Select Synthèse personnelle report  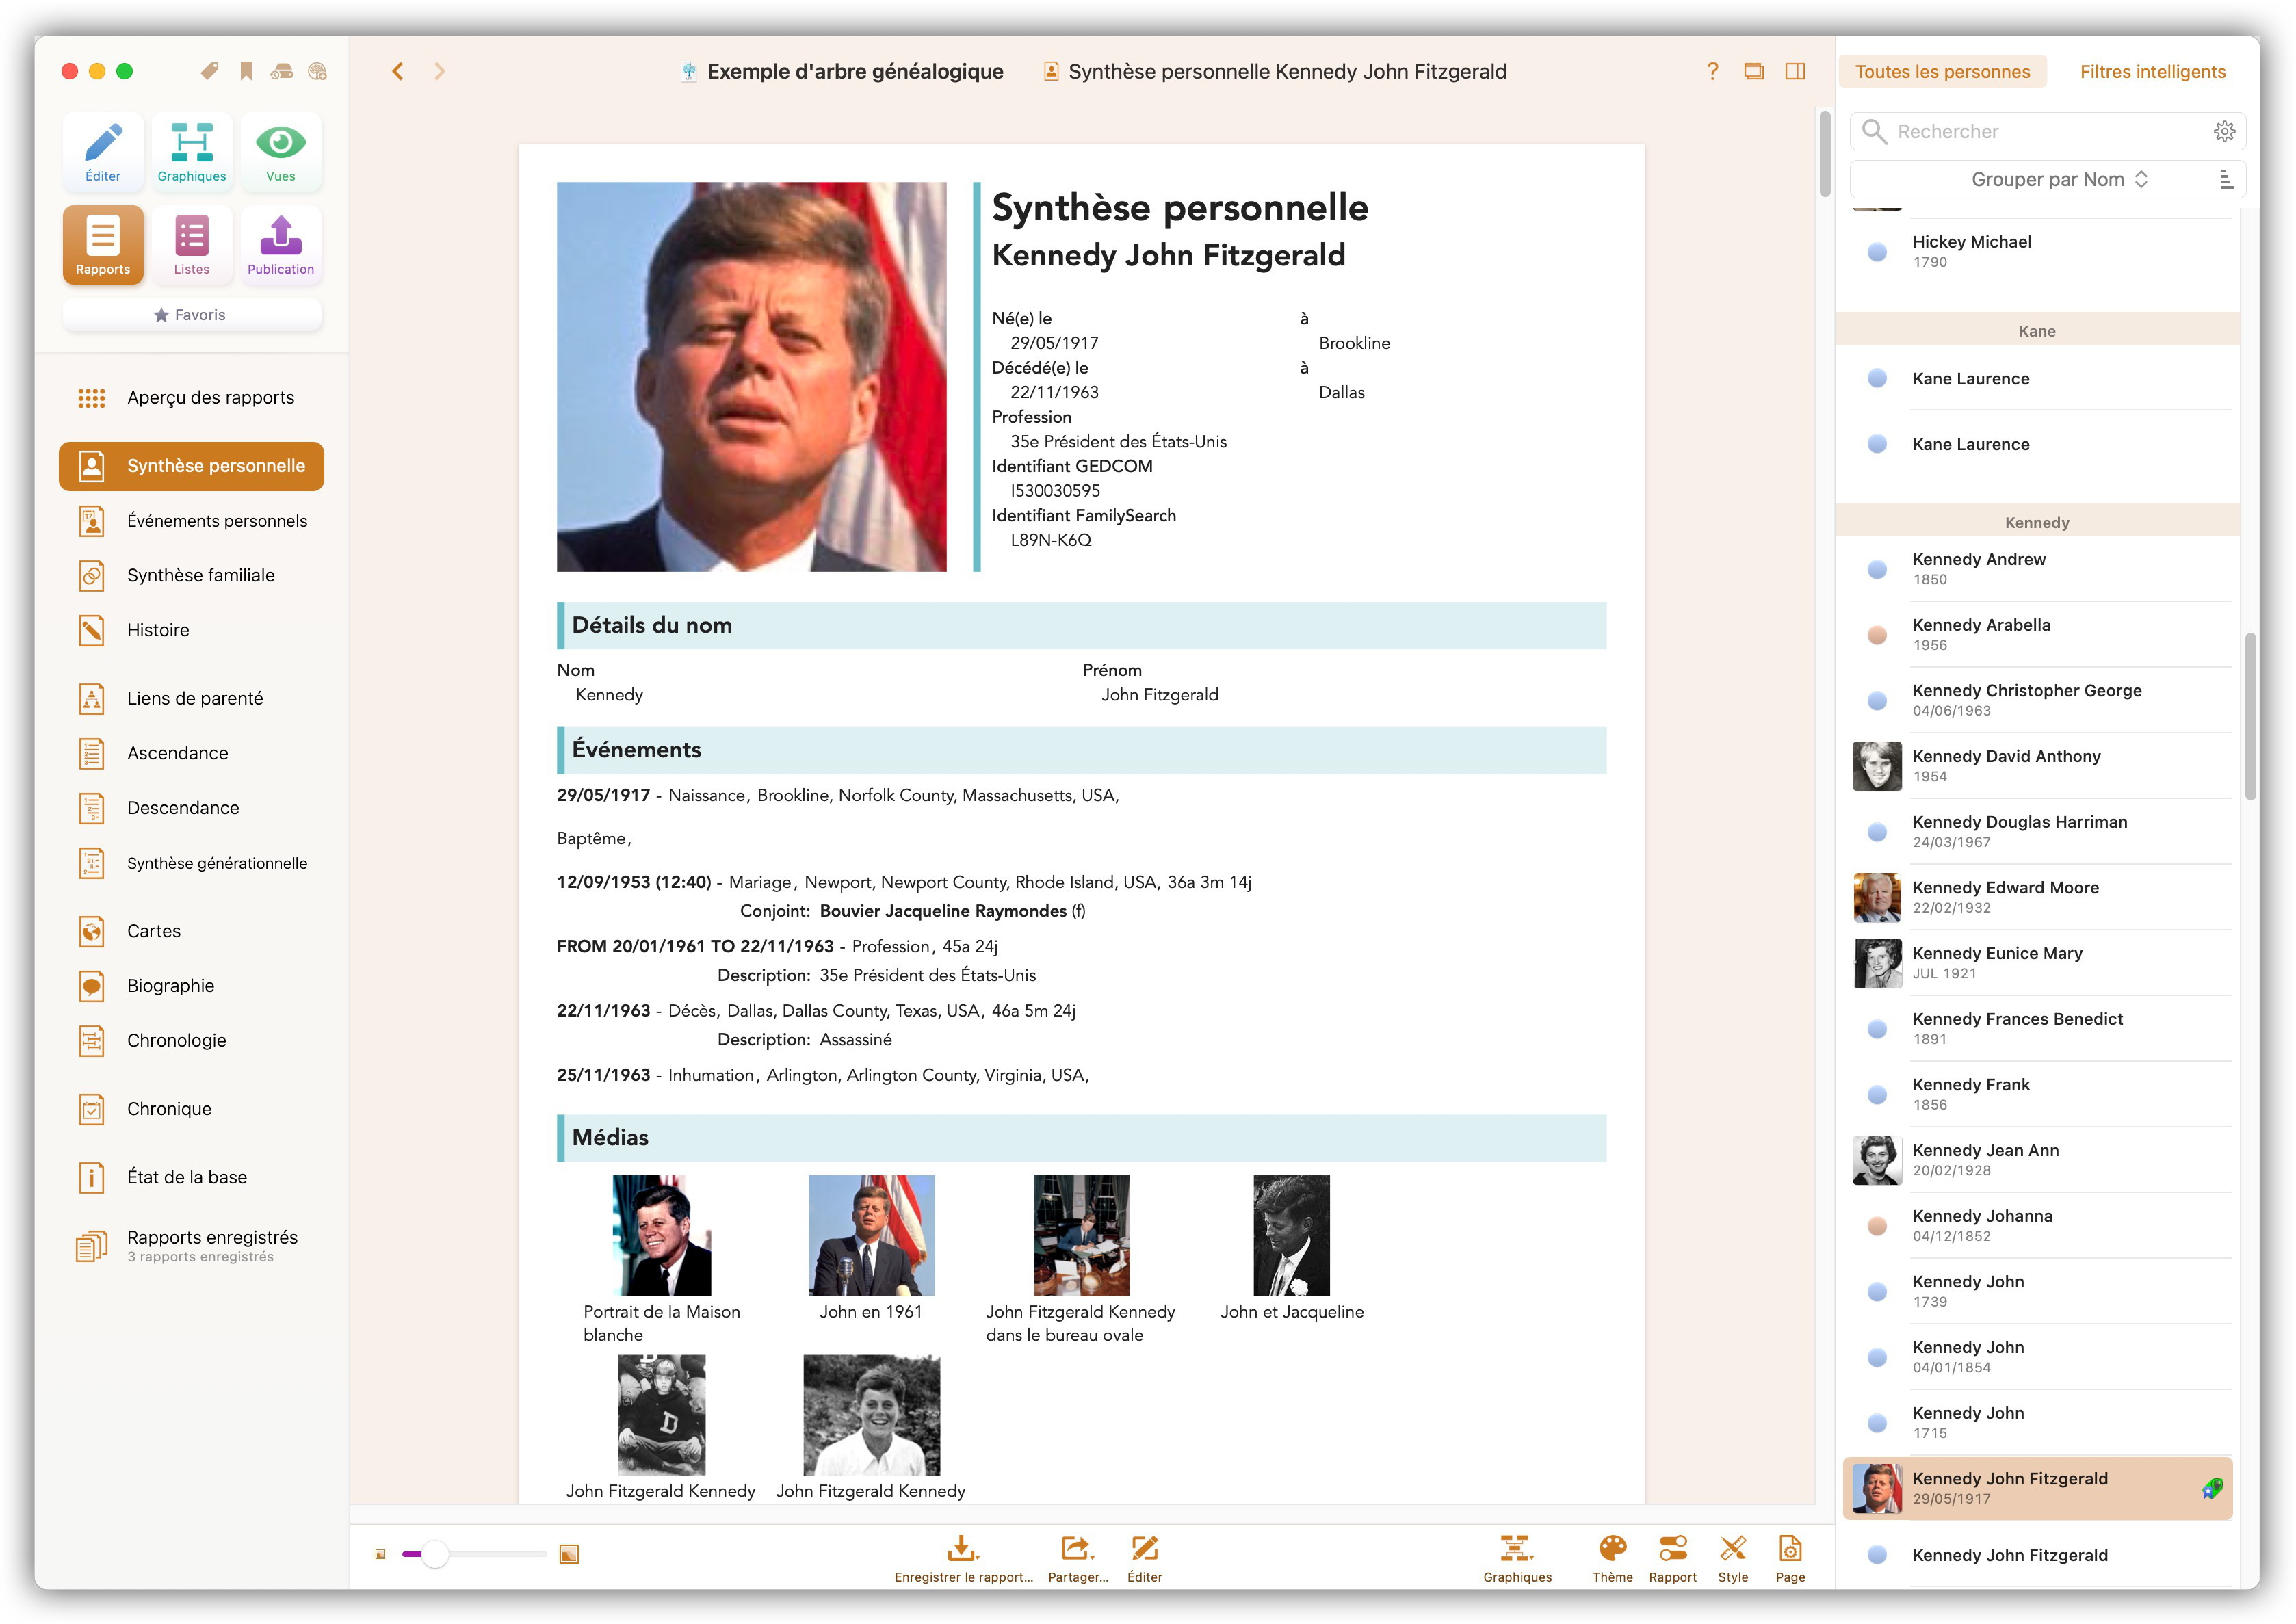[192, 466]
